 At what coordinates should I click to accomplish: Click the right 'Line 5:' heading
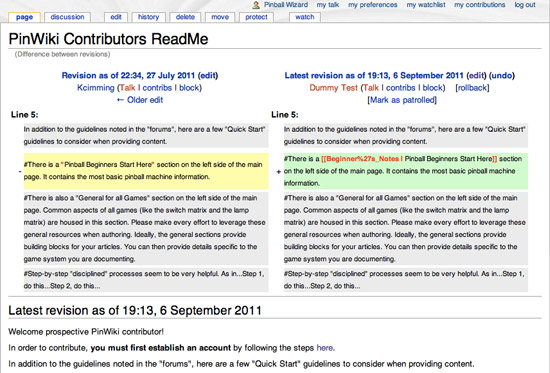[285, 115]
